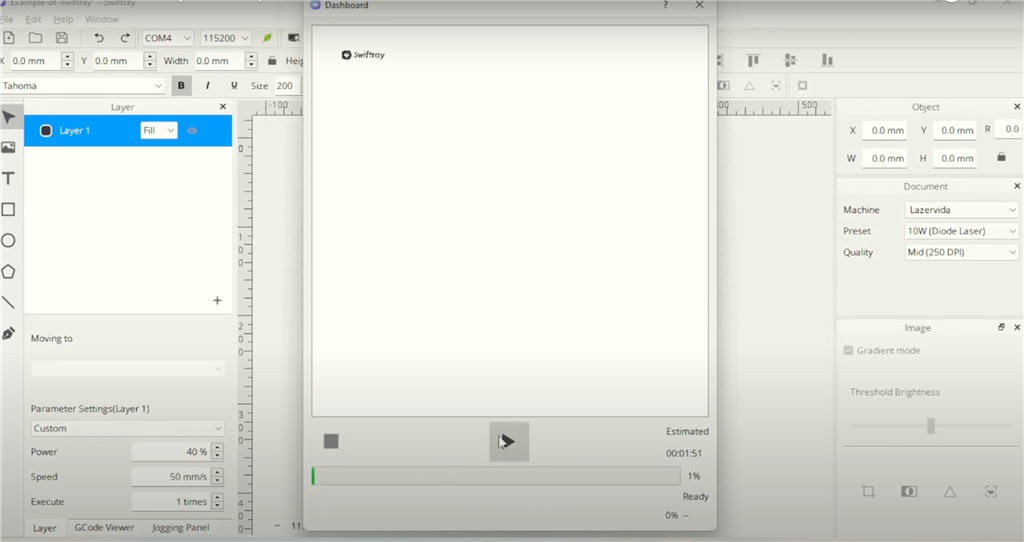Expand the COM4 port dropdown
1024x542 pixels.
point(167,38)
